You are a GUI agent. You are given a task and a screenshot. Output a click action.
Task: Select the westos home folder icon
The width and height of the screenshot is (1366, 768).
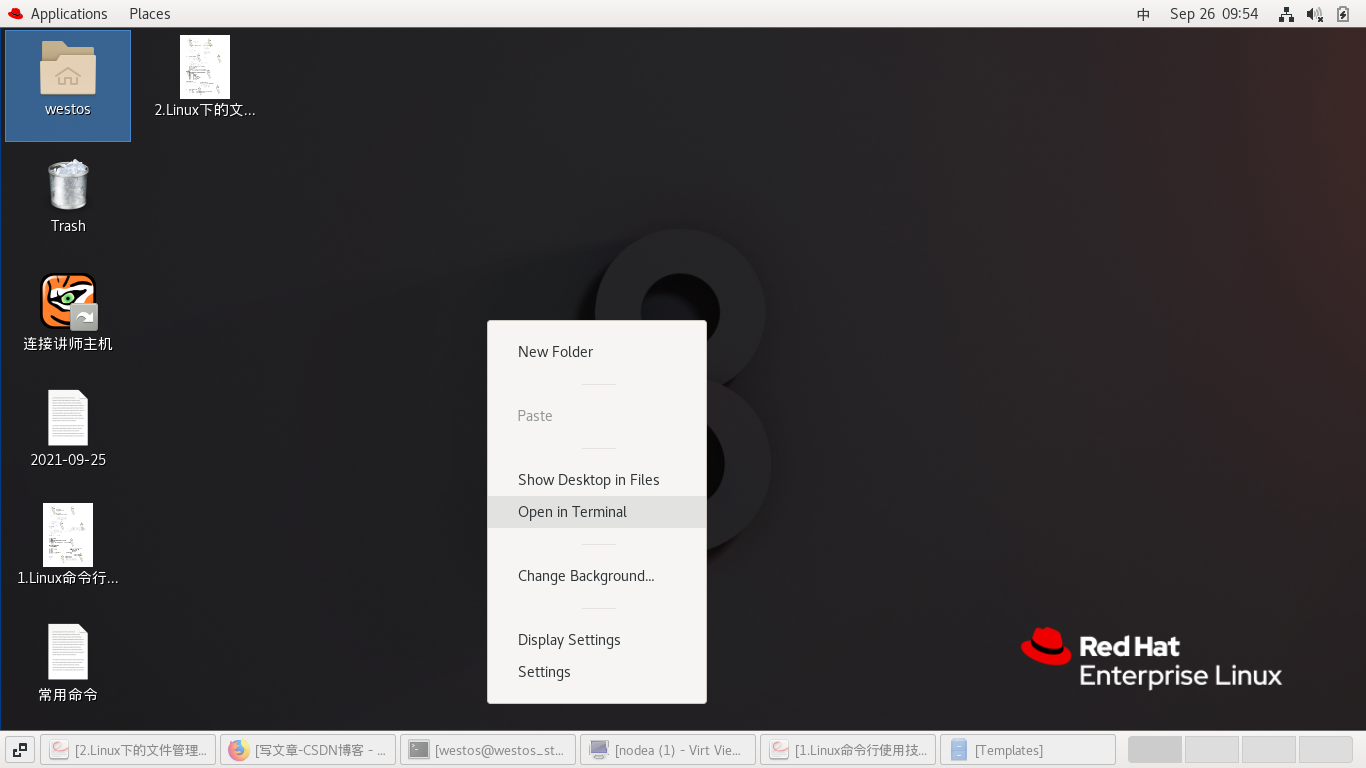point(68,68)
